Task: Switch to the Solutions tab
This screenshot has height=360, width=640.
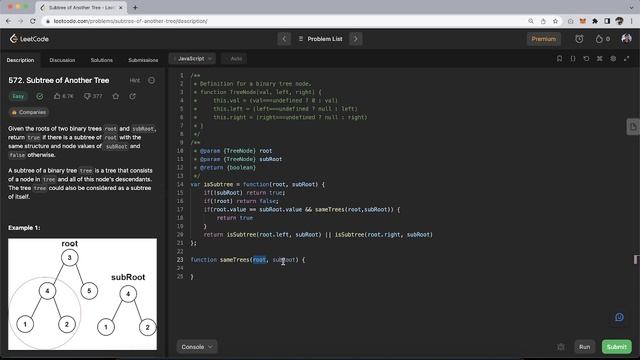Action: 102,60
